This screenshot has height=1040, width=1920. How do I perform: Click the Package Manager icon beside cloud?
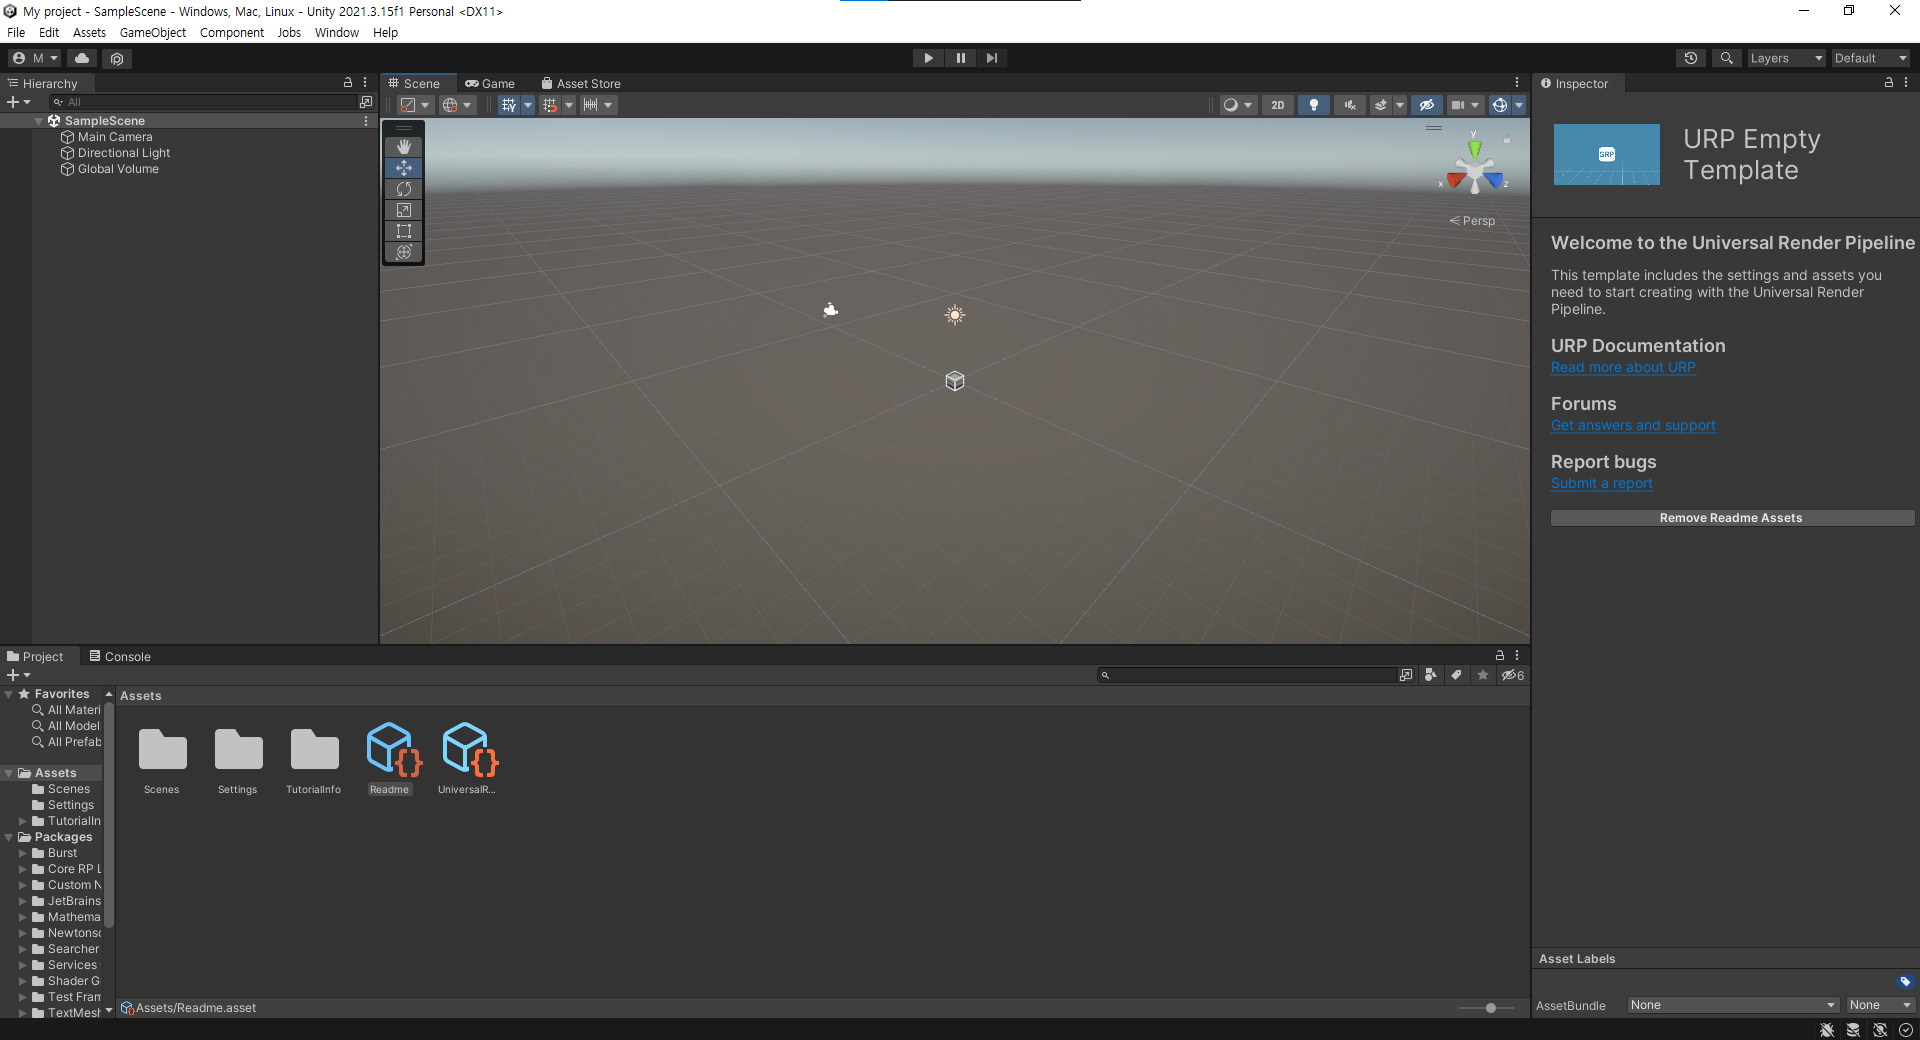tap(117, 58)
